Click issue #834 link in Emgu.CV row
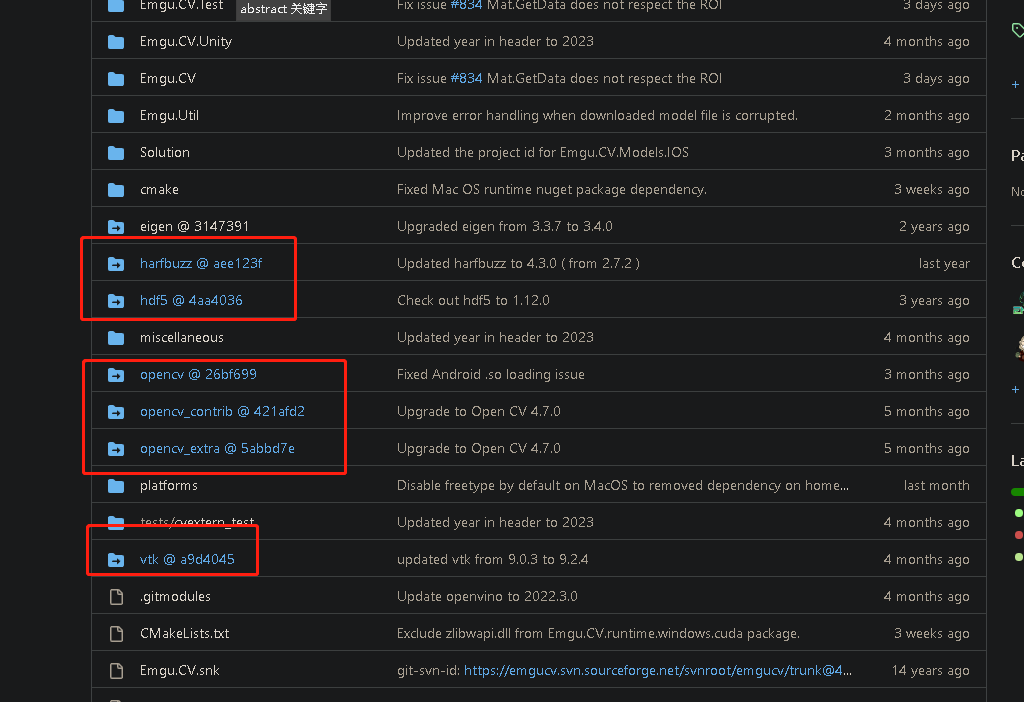 [x=466, y=78]
